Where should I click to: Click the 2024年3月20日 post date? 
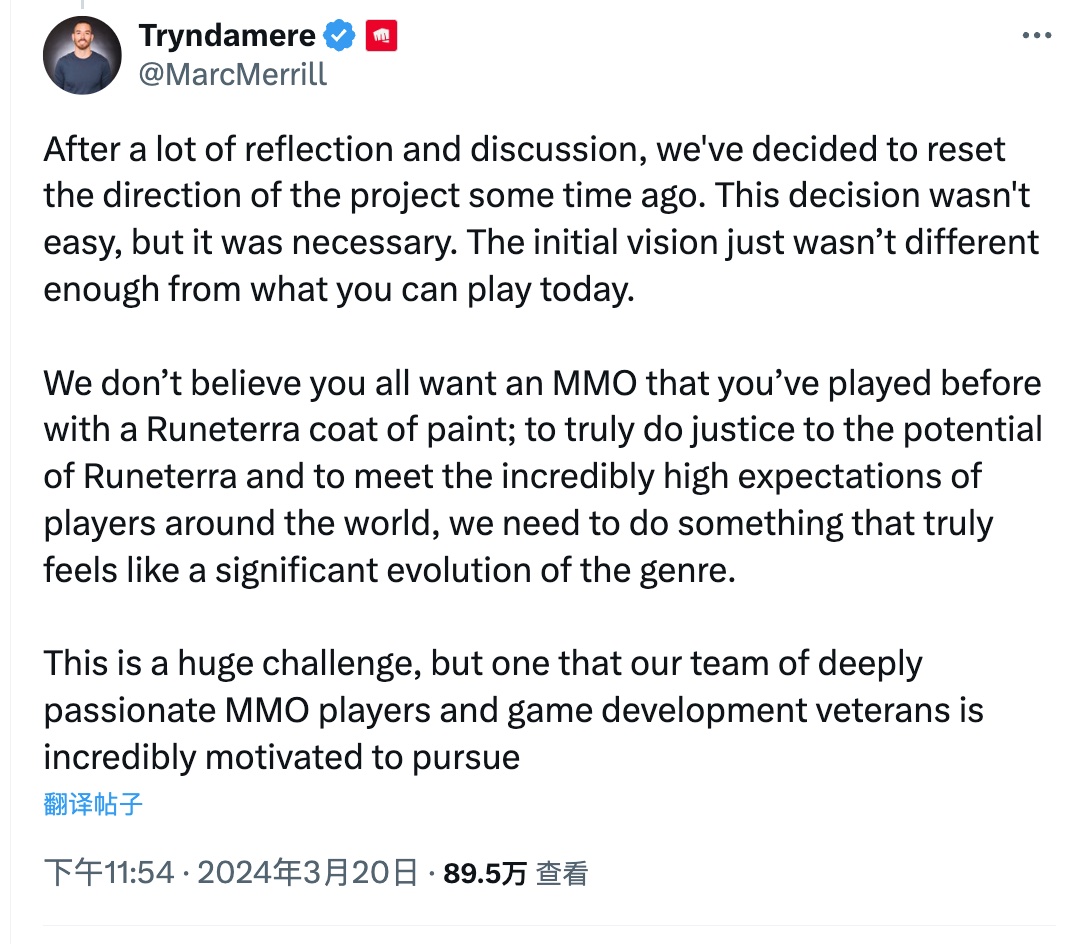[x=308, y=873]
